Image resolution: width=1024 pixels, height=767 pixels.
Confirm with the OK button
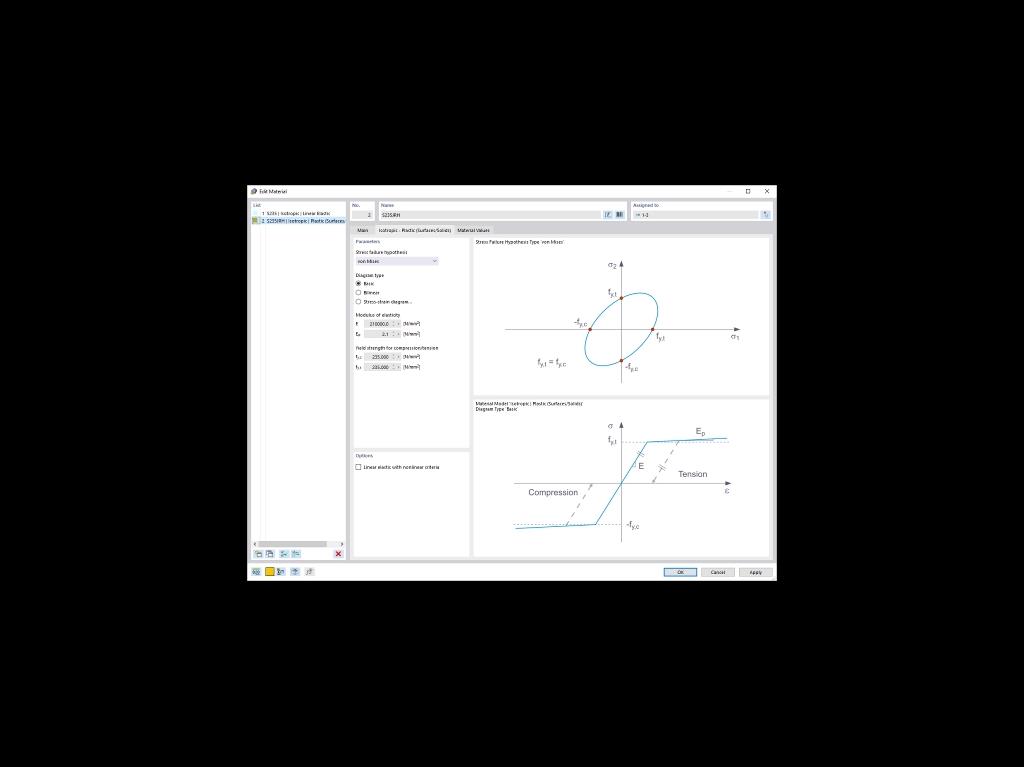pos(680,572)
